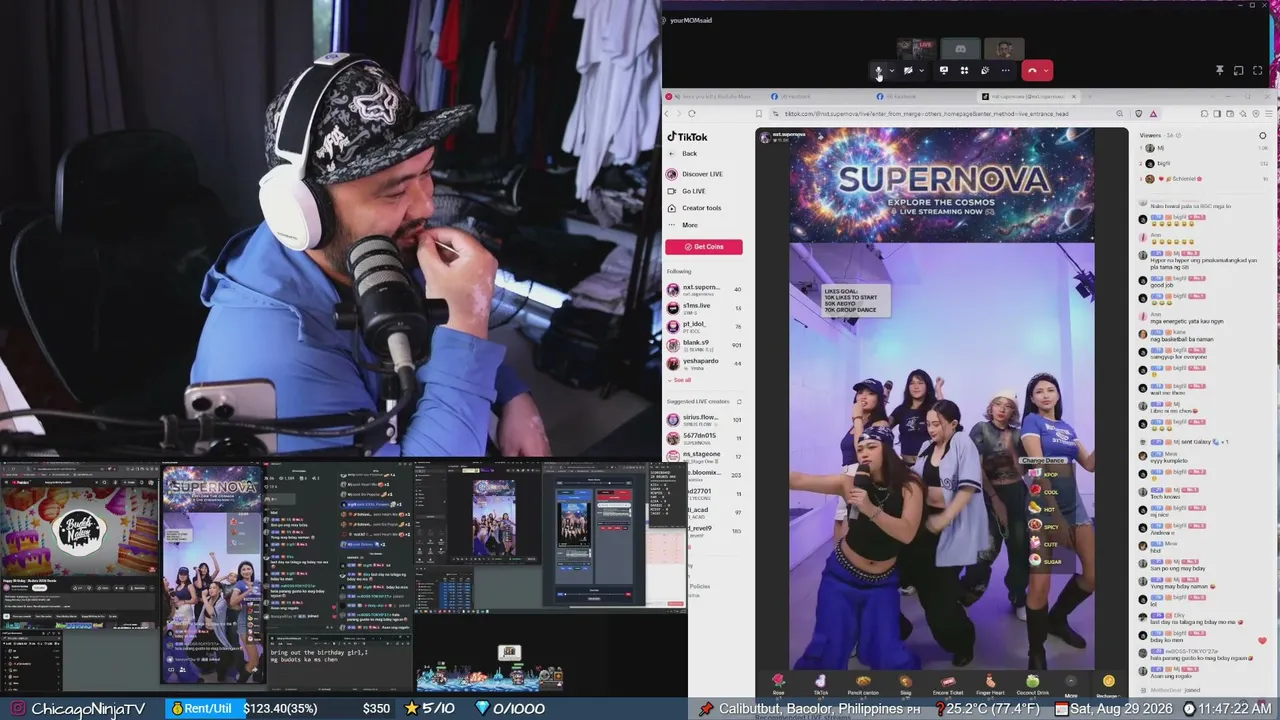Open the activities grid icon in call bar
Image resolution: width=1280 pixels, height=720 pixels.
tap(964, 71)
